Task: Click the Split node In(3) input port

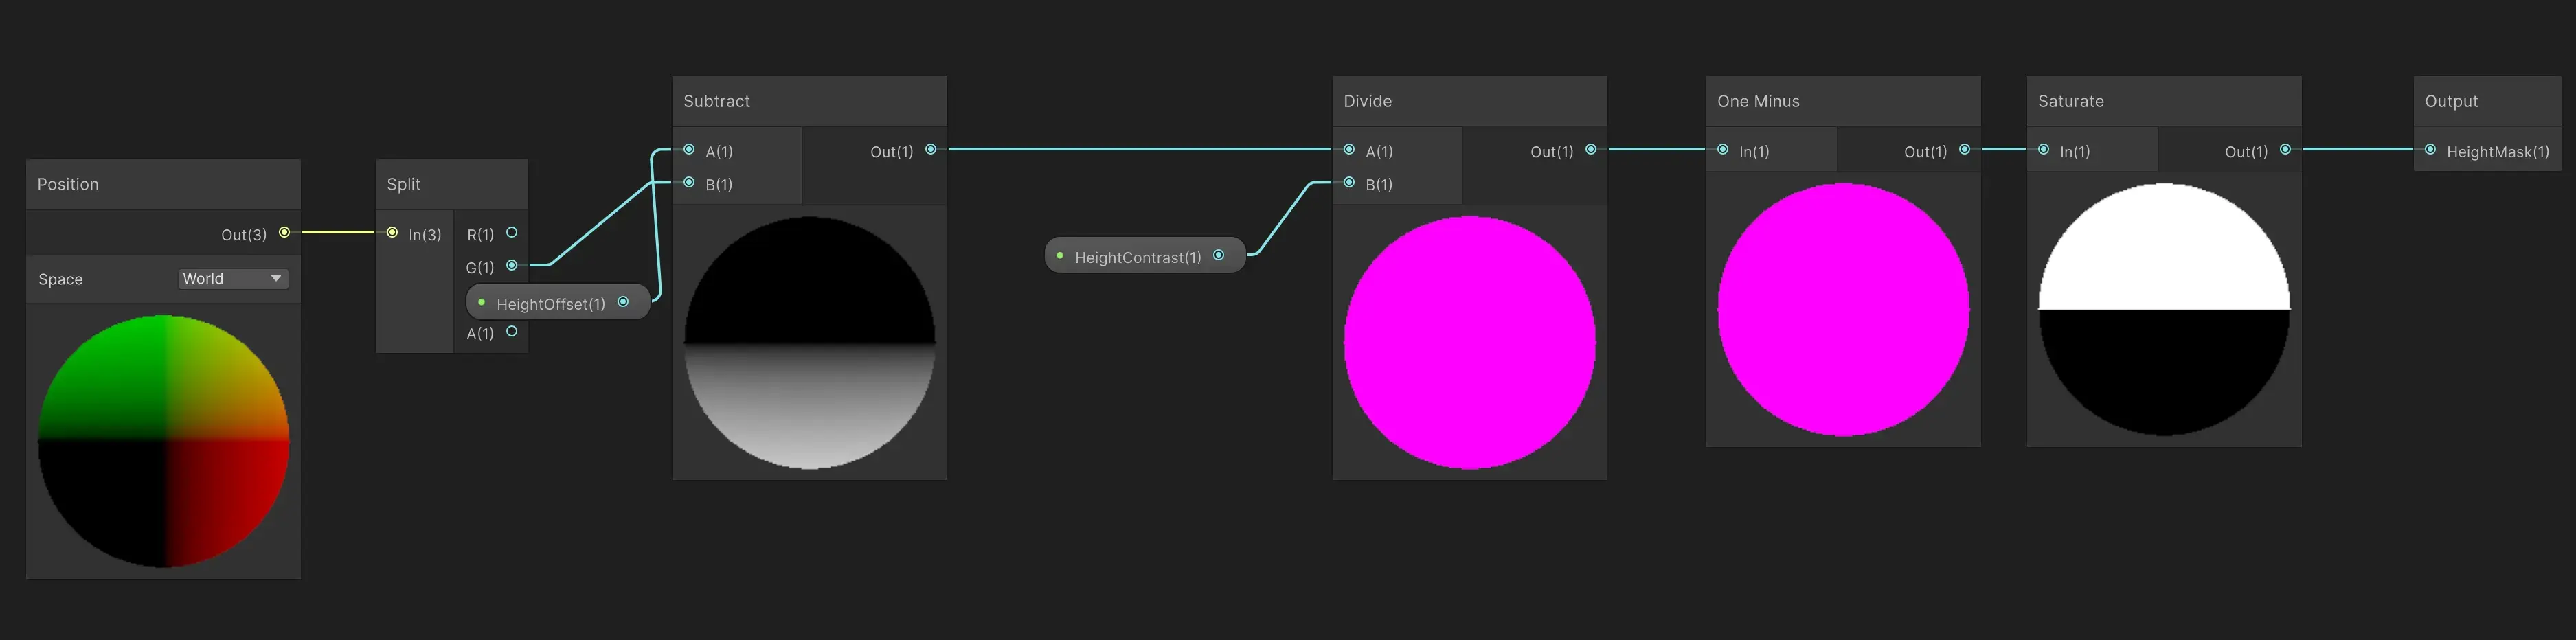Action: coord(392,233)
